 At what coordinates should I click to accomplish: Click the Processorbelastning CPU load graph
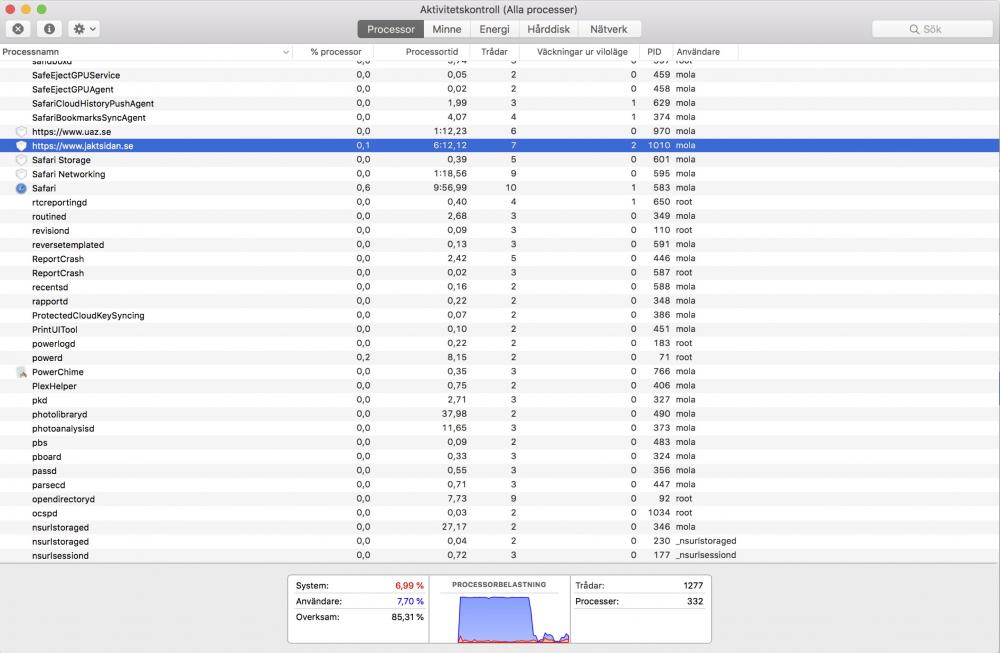497,613
